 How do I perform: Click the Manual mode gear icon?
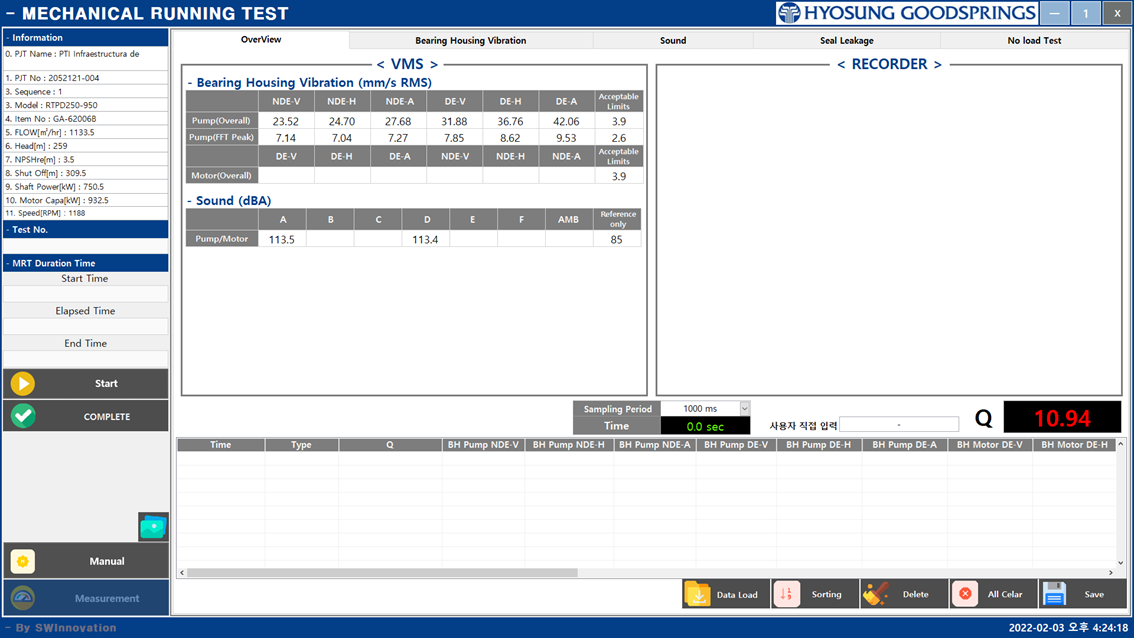pos(23,561)
